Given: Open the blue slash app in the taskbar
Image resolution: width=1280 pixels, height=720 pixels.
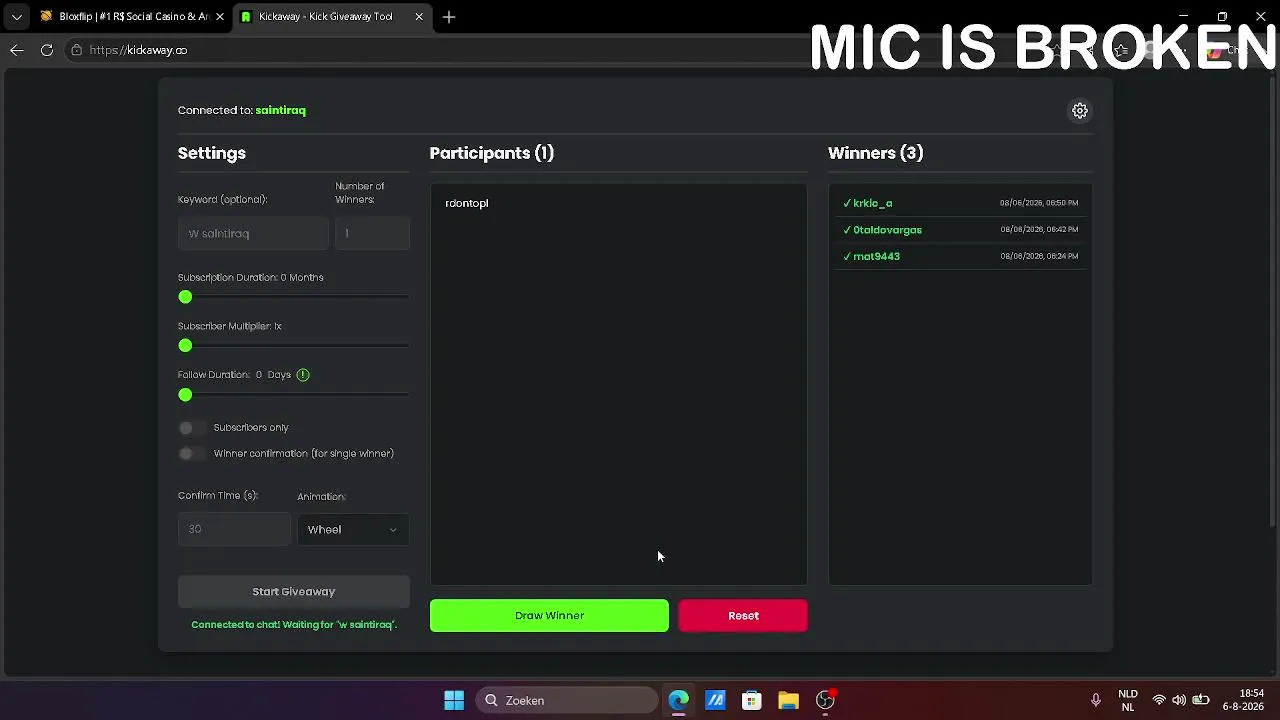Looking at the screenshot, I should point(715,701).
